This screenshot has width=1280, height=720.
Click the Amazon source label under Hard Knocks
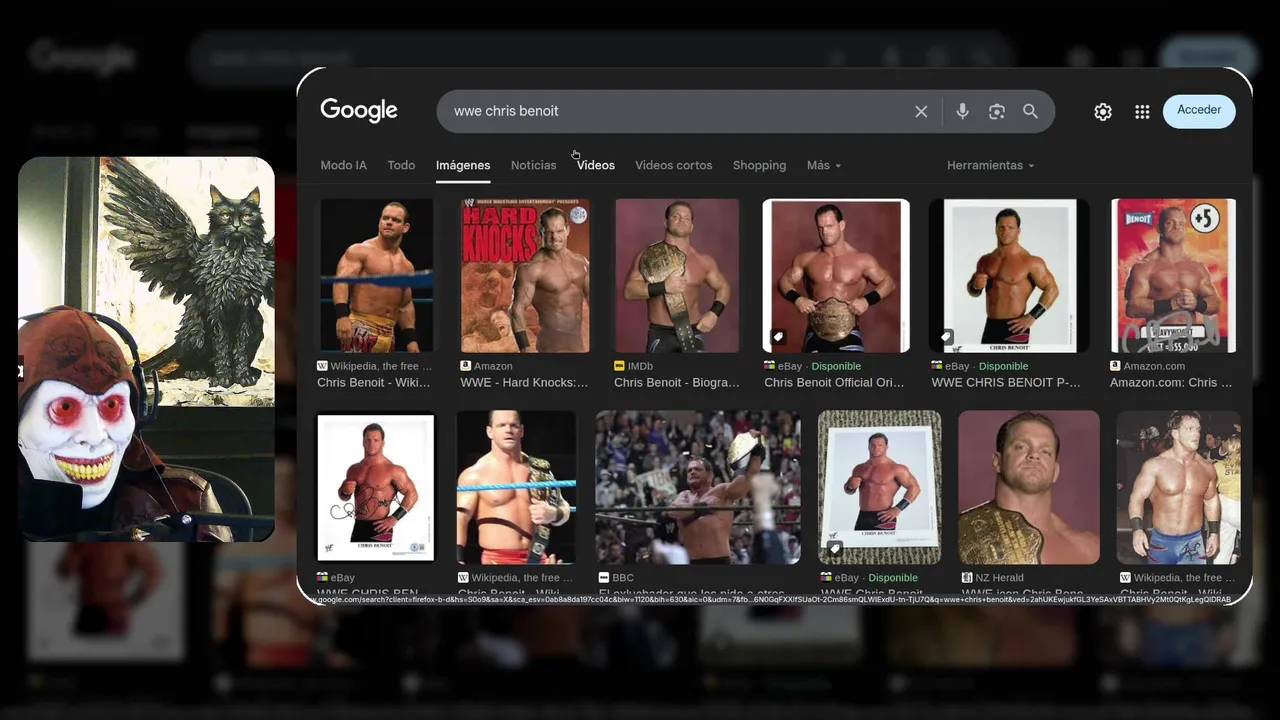(493, 366)
